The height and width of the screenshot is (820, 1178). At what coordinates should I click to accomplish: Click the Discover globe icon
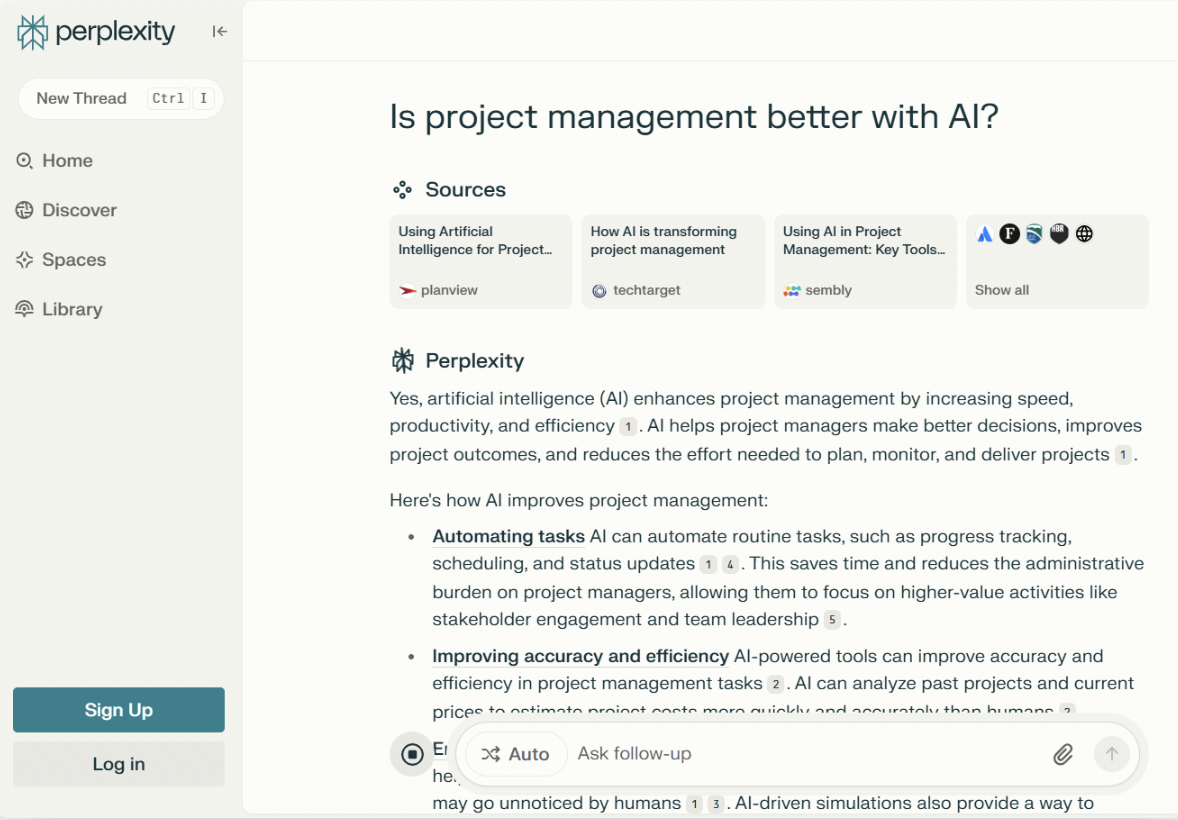tap(25, 210)
